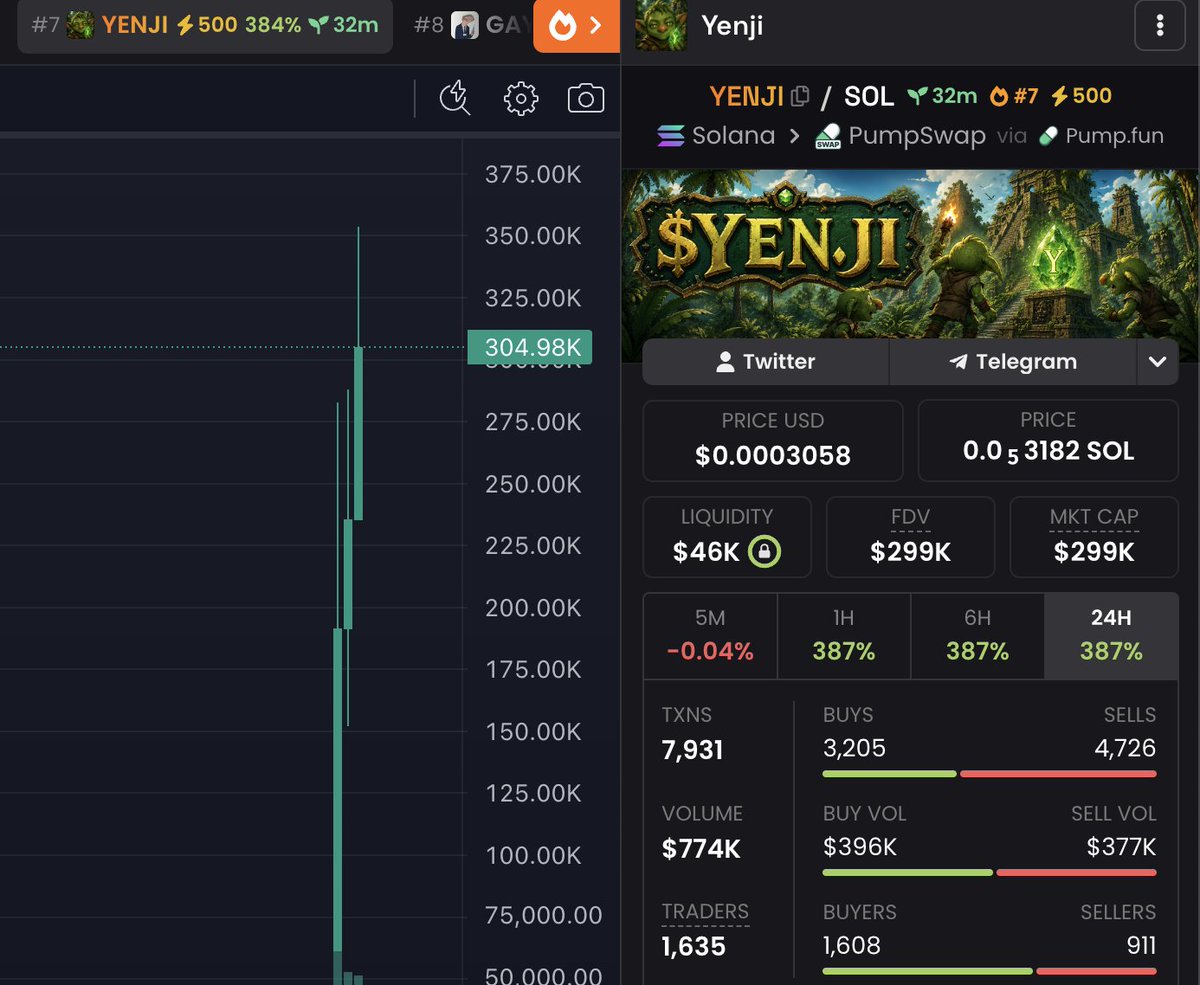Take a chart snapshot with camera icon

tap(586, 98)
